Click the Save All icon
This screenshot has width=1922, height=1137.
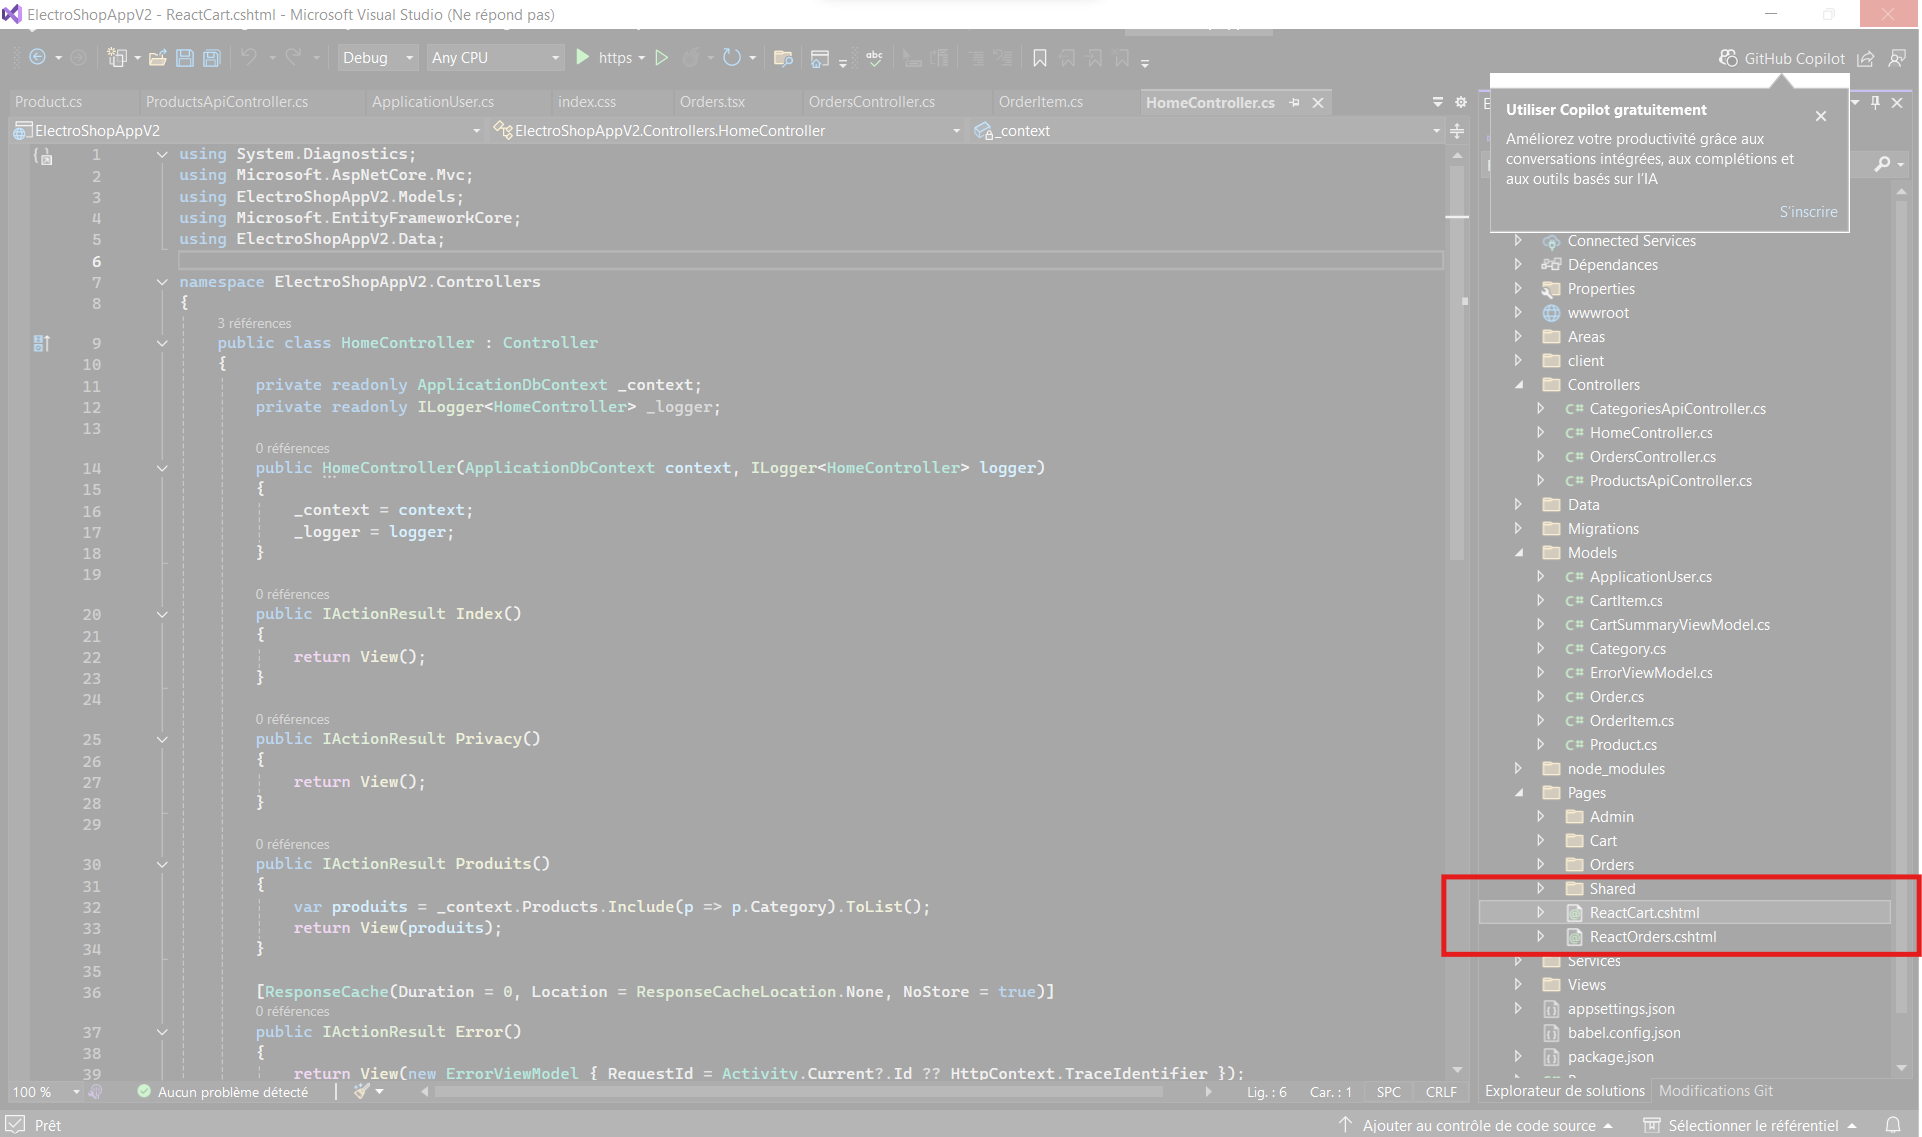[211, 58]
